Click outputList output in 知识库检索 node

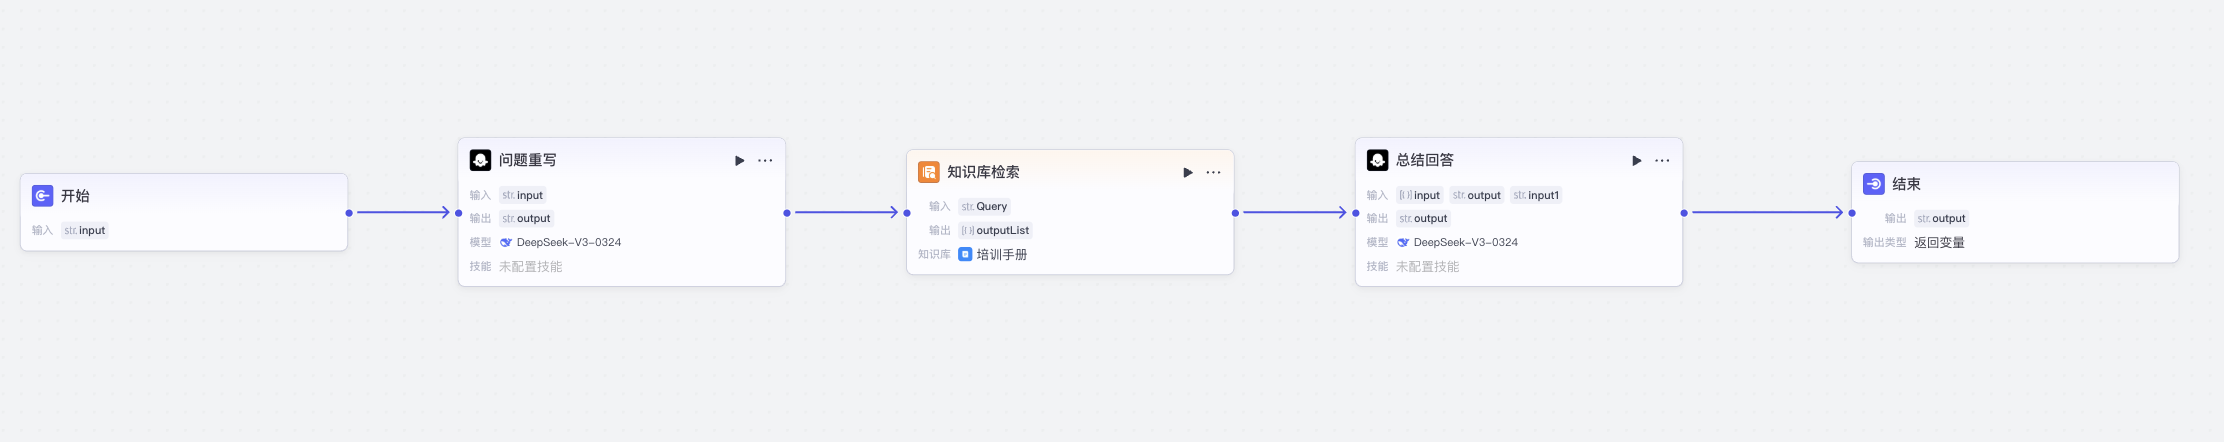click(x=995, y=230)
